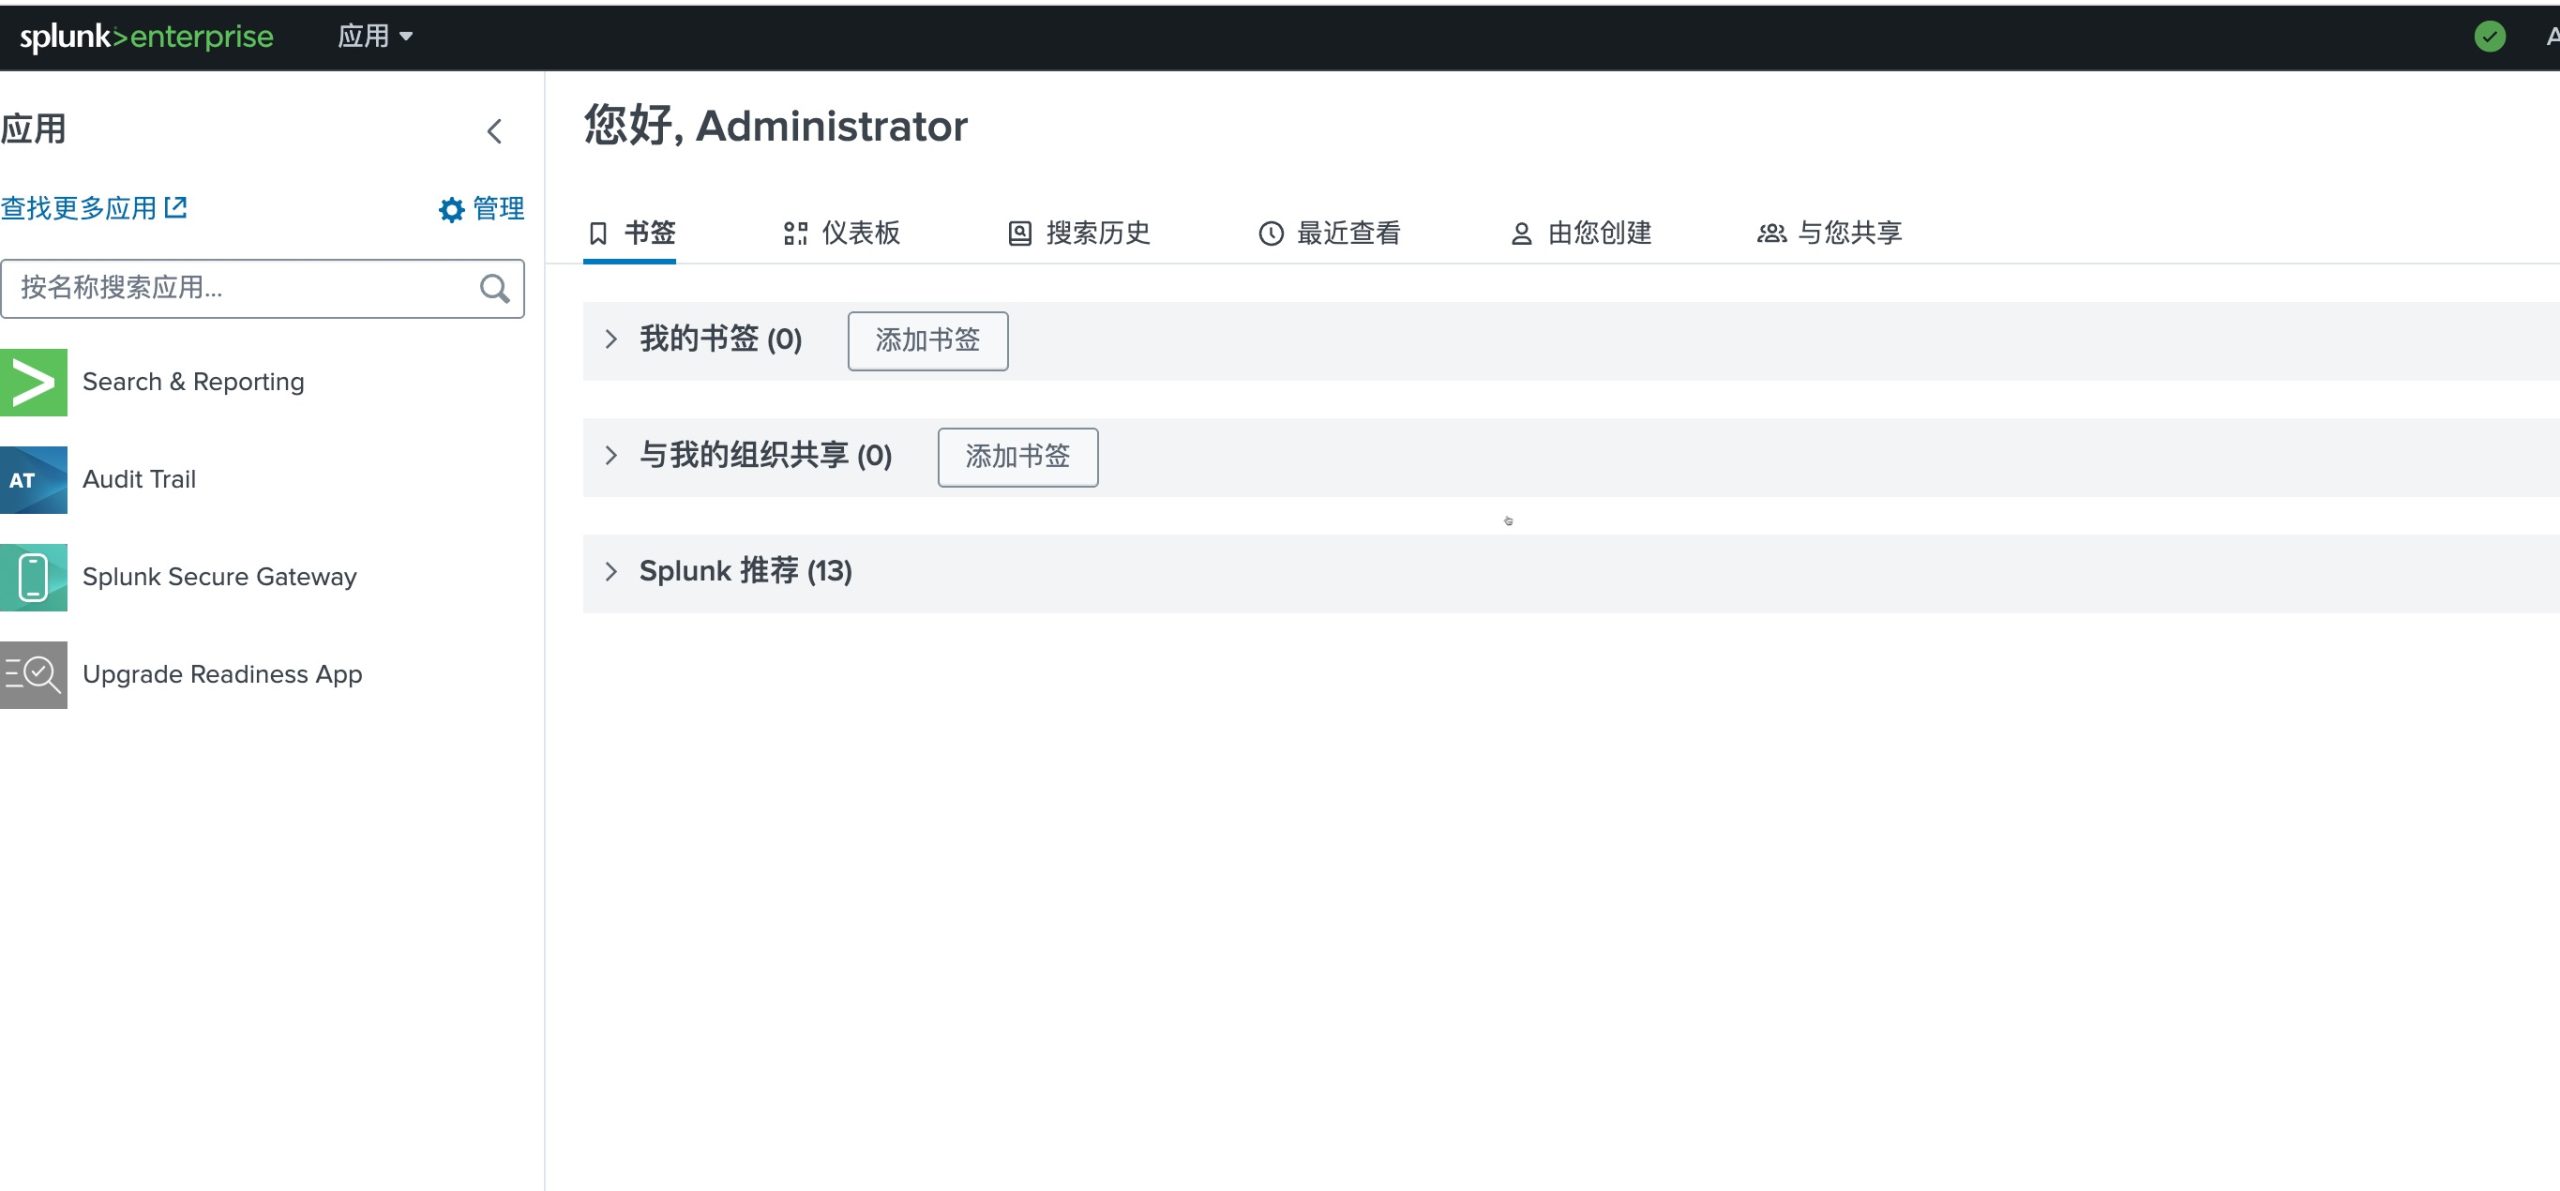
Task: Click the Splunk enterprise logo
Action: point(146,37)
